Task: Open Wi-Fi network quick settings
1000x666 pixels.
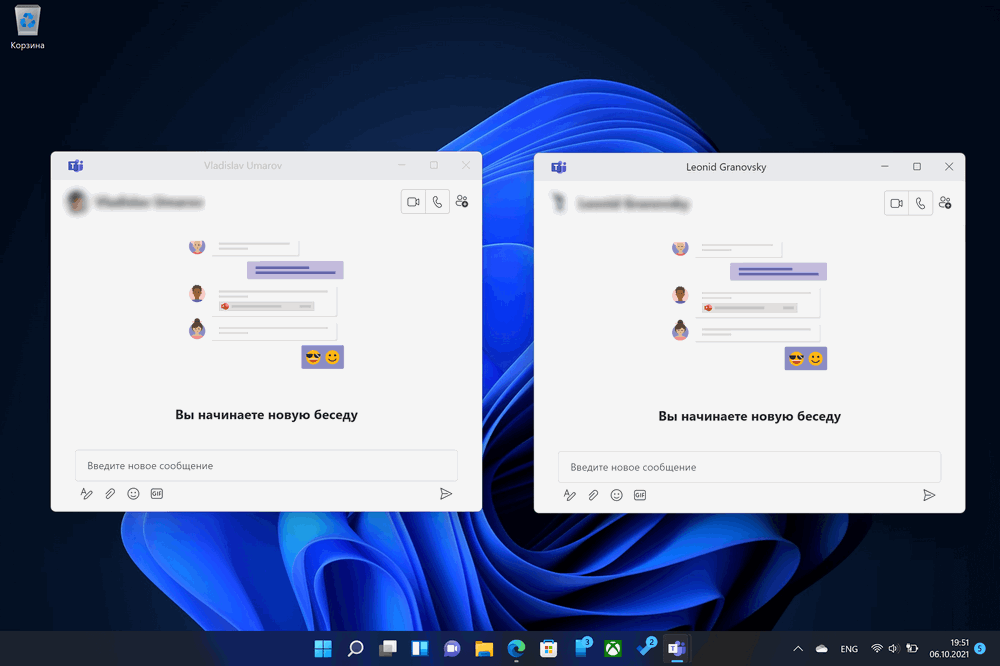Action: pyautogui.click(x=877, y=649)
